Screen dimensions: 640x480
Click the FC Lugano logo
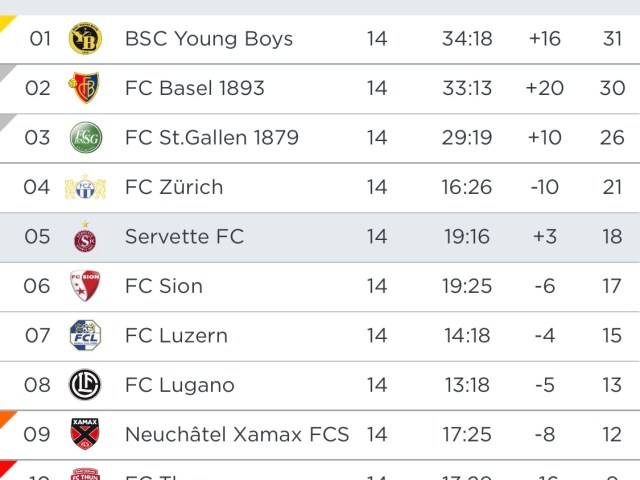pos(85,385)
